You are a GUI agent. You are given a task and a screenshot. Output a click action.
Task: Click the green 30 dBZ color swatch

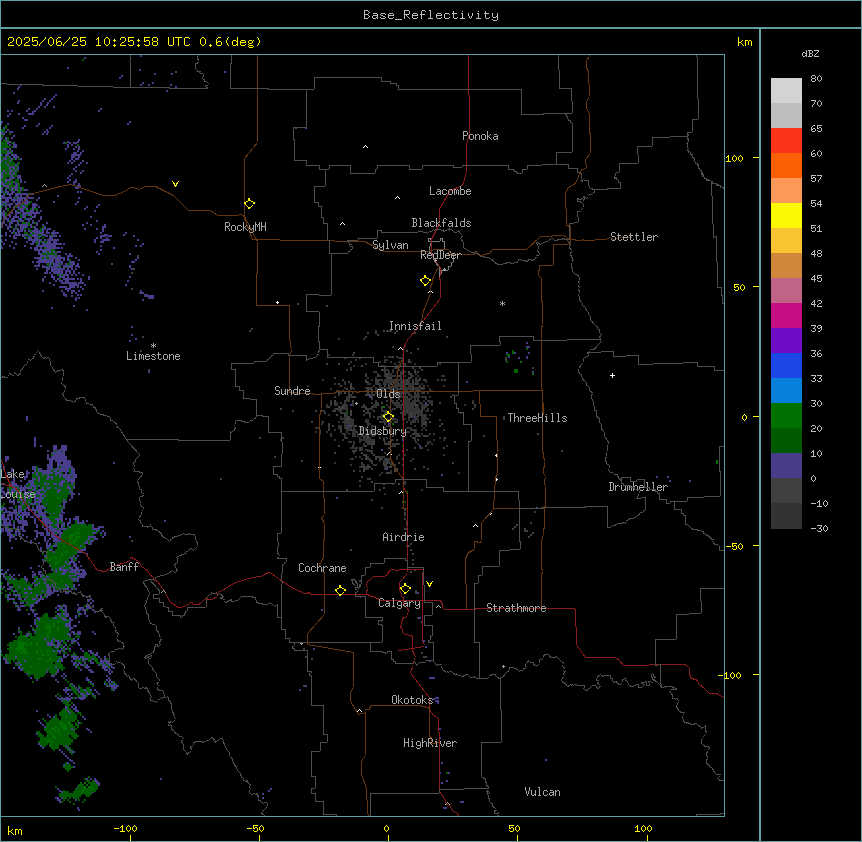click(786, 416)
